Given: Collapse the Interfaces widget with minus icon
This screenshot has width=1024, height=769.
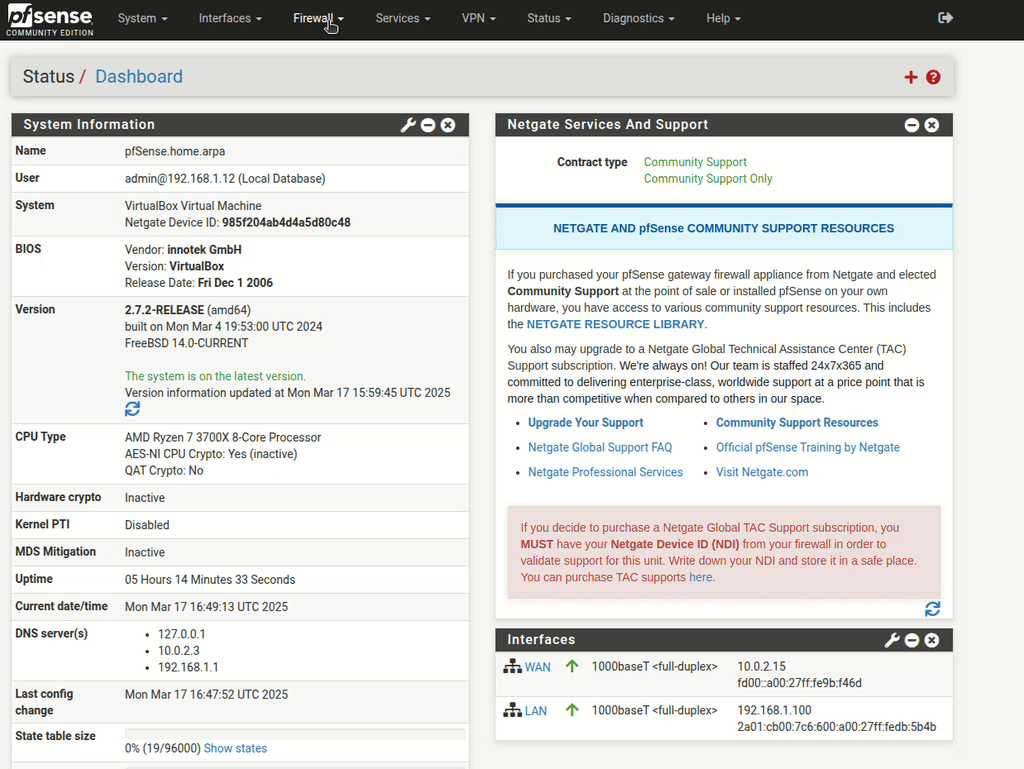Looking at the screenshot, I should click(x=912, y=640).
